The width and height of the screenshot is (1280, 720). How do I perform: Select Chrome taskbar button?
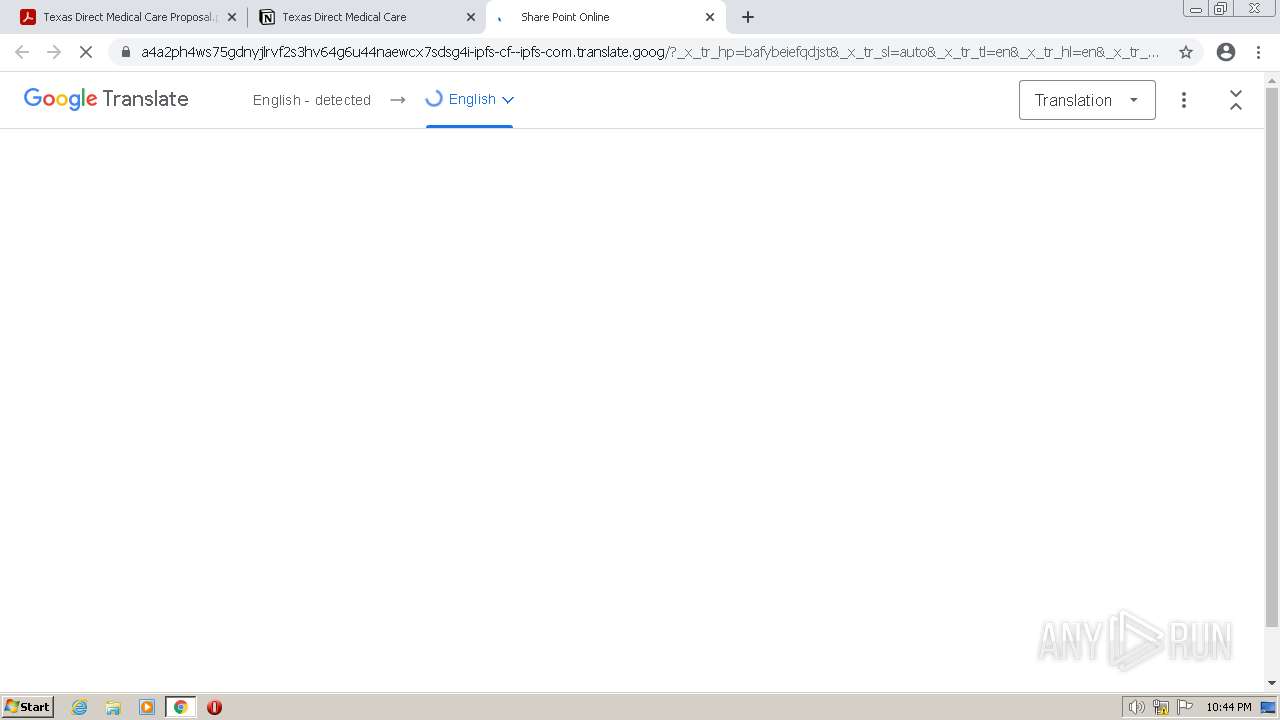180,707
